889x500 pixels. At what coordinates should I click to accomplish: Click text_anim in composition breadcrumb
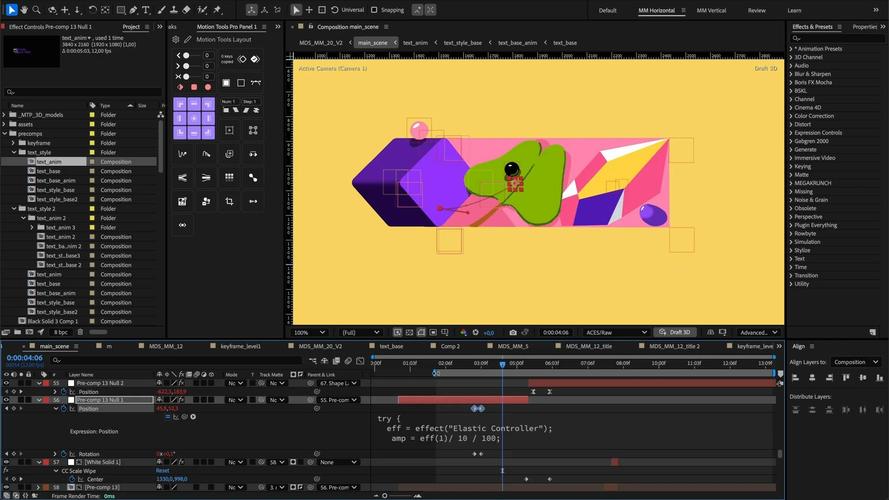(x=415, y=43)
